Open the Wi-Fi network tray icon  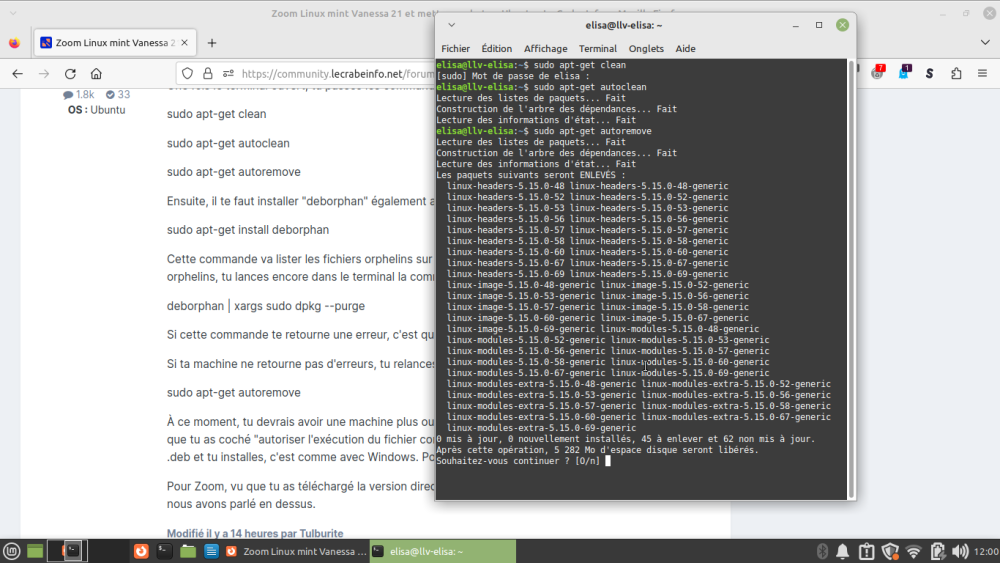click(x=913, y=551)
